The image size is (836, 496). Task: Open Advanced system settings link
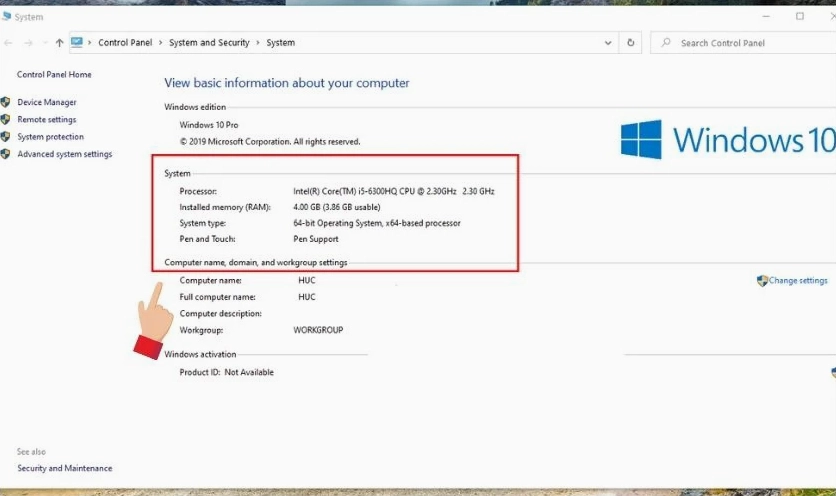[x=65, y=154]
